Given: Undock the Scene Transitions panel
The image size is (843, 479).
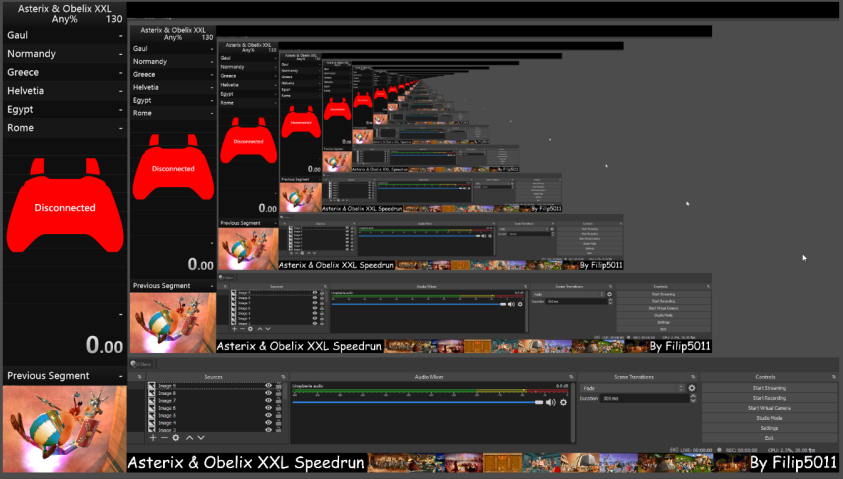Looking at the screenshot, I should (693, 377).
